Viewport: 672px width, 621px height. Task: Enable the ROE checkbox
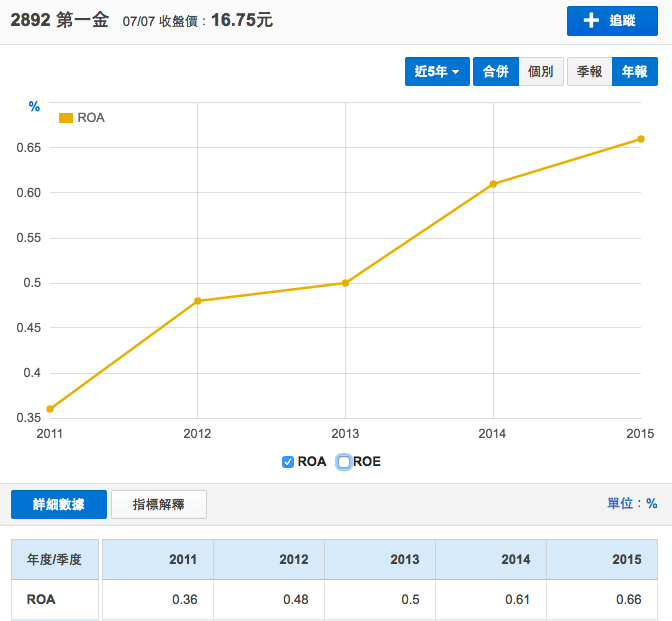[344, 462]
